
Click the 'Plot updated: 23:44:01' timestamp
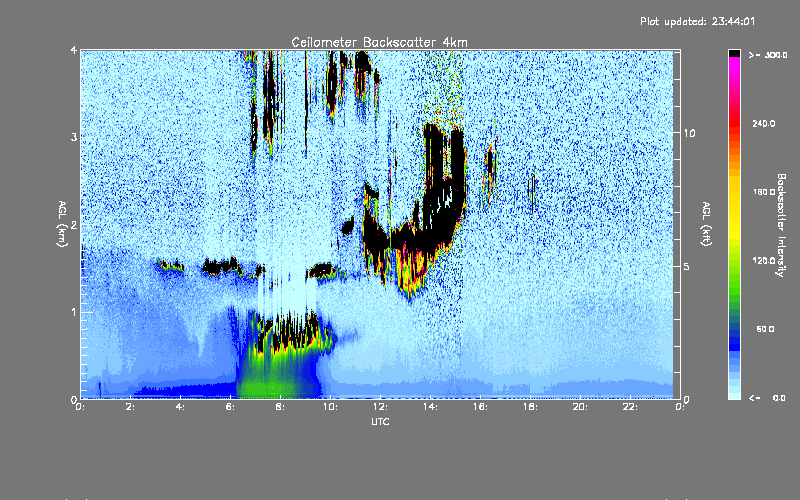pos(697,21)
